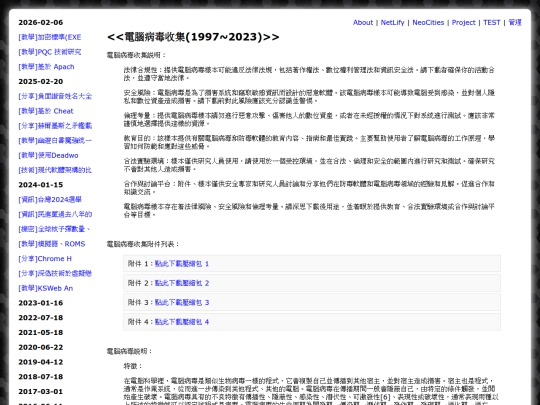Download attachment 1 compressed package link
Image resolution: width=540 pixels, height=405 pixels.
(182, 264)
